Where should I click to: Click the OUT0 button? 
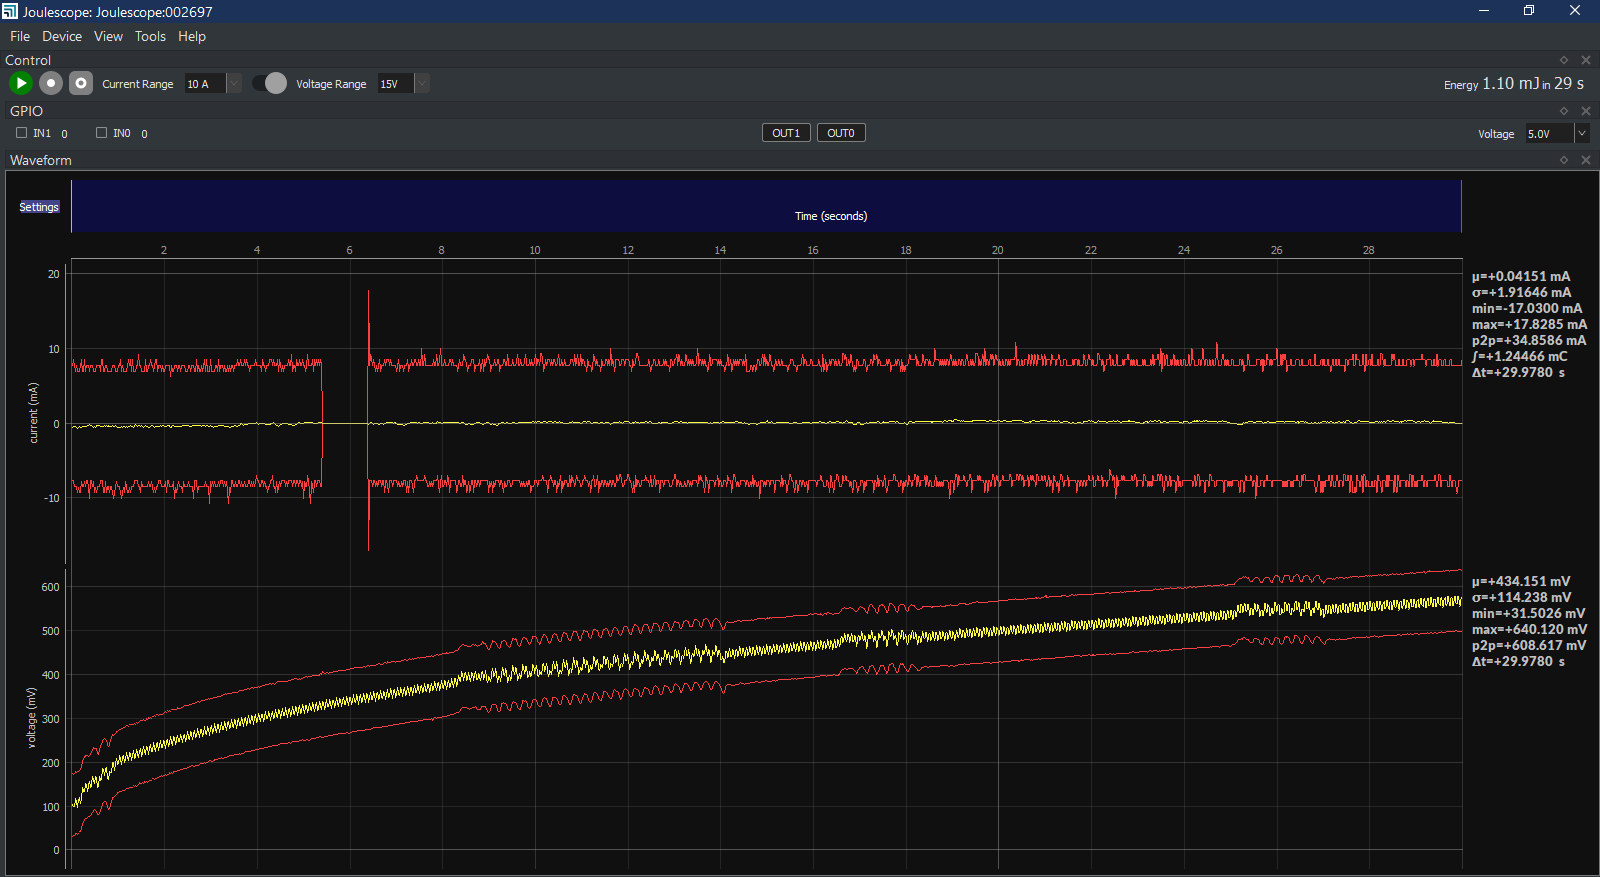[841, 133]
